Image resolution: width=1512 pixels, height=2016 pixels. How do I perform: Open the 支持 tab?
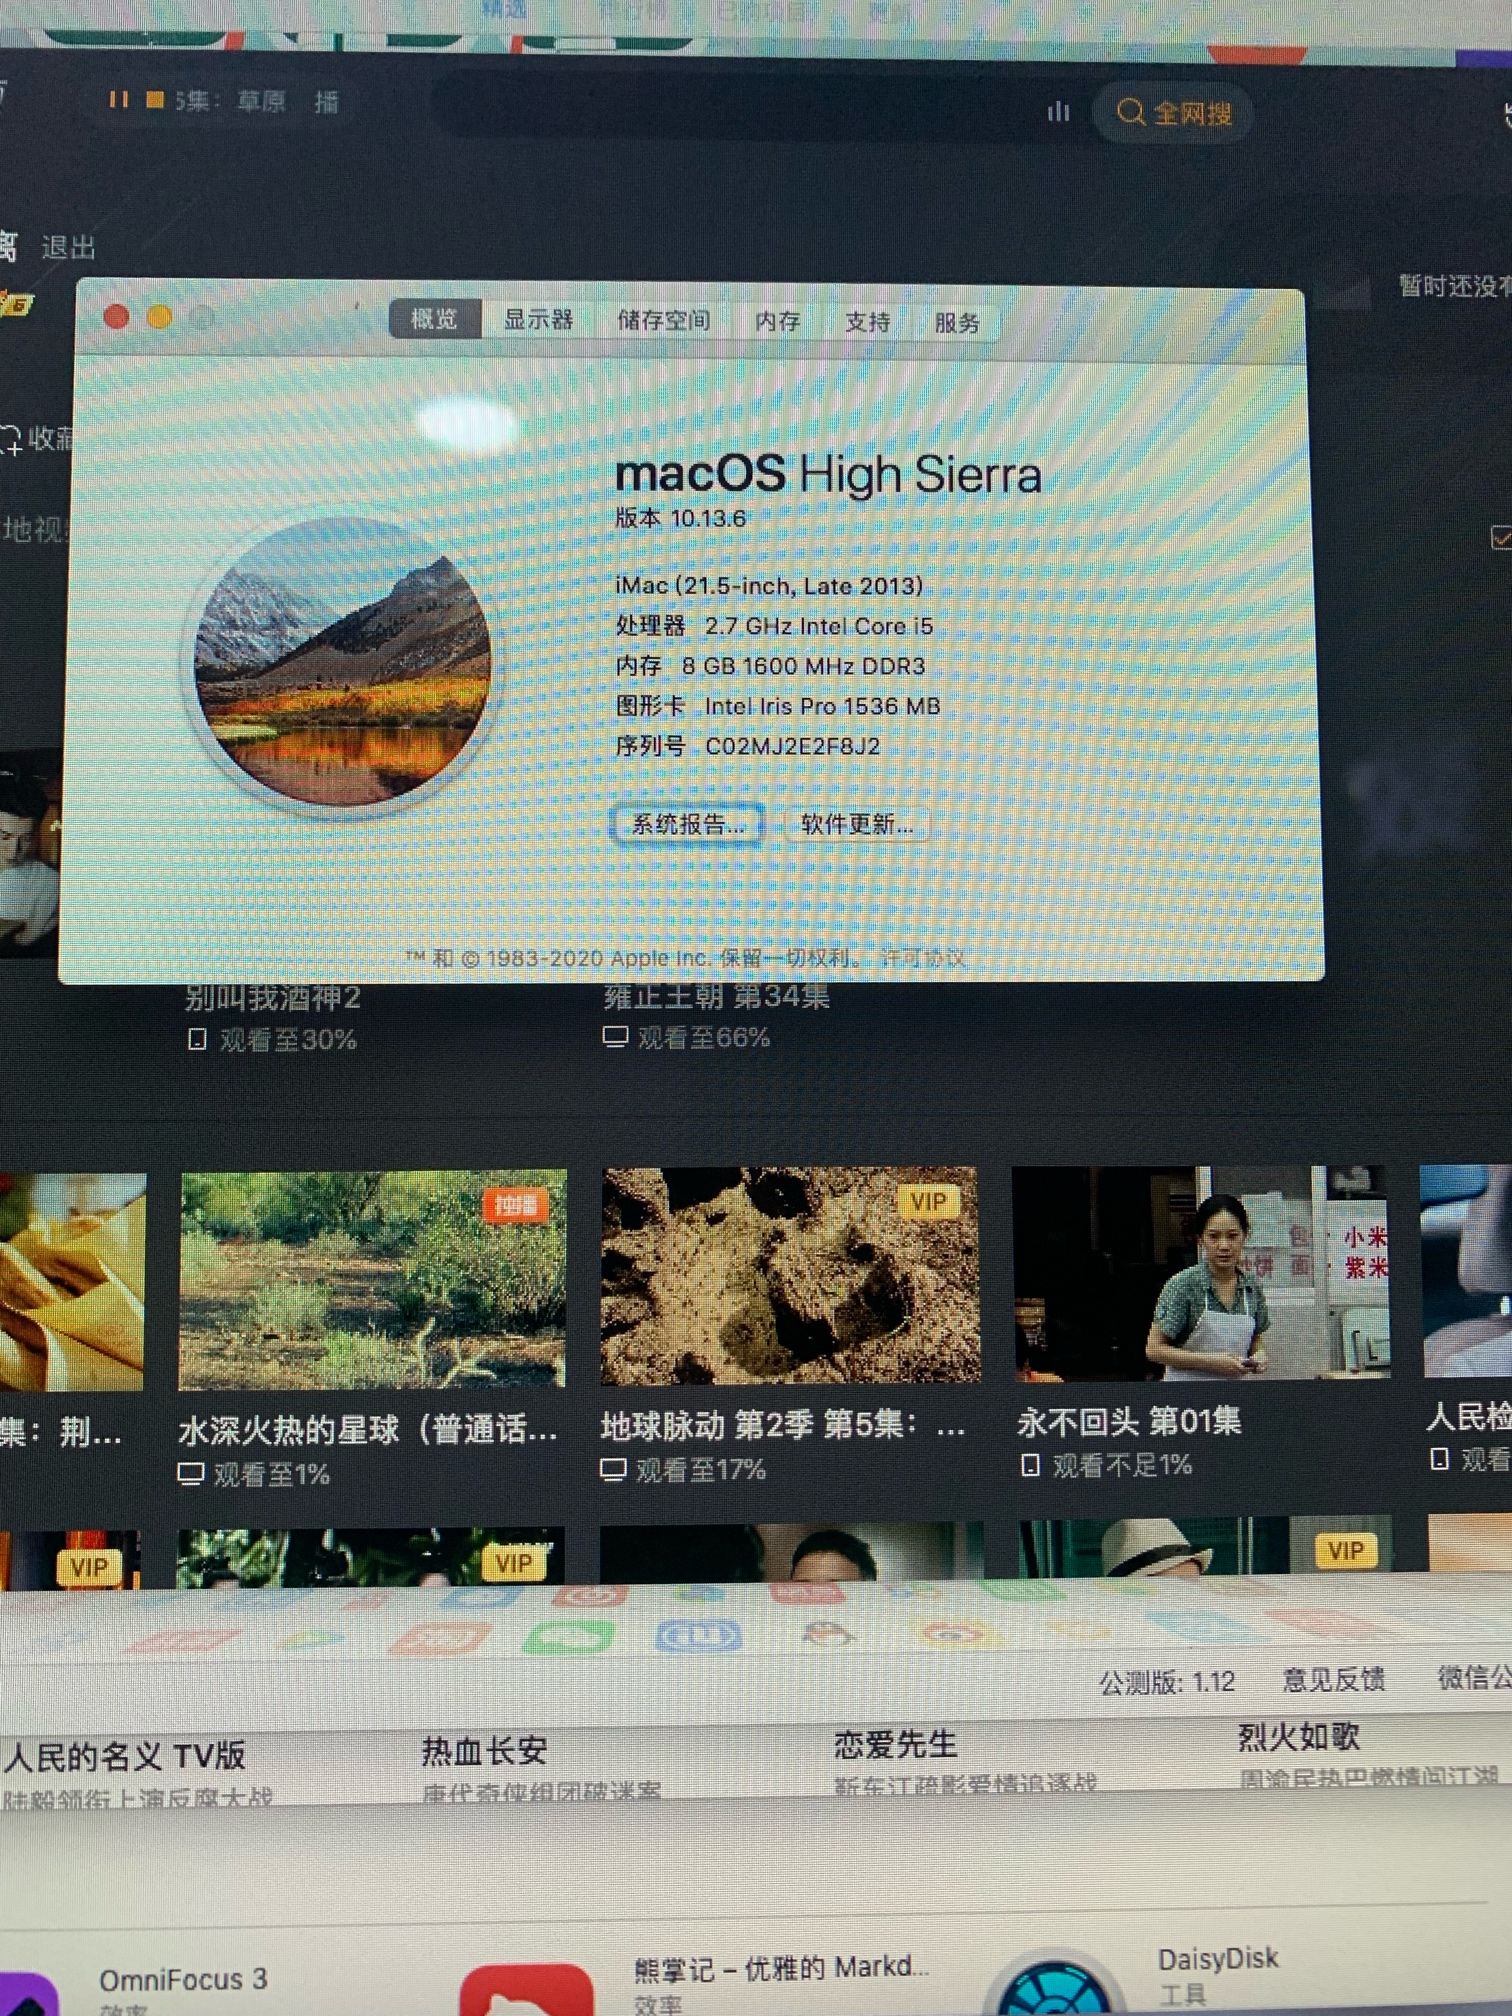click(x=867, y=323)
